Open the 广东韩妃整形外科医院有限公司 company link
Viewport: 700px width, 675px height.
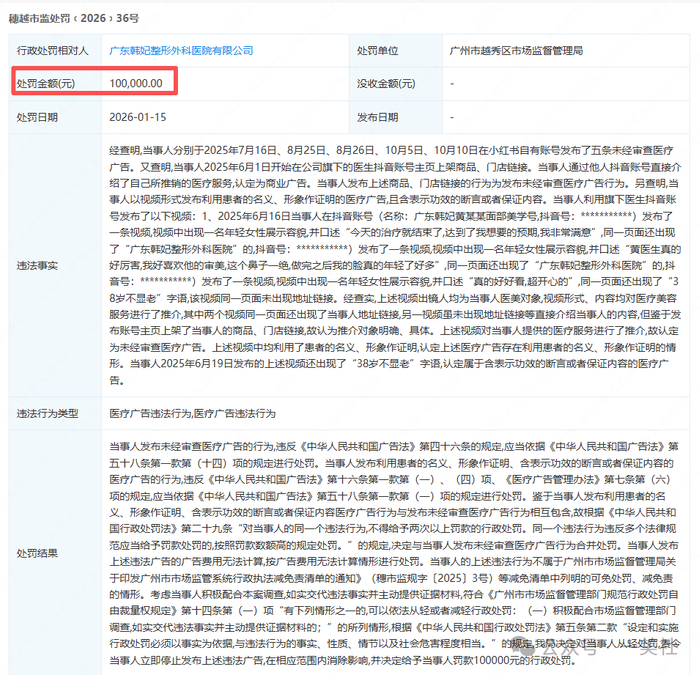tap(181, 51)
